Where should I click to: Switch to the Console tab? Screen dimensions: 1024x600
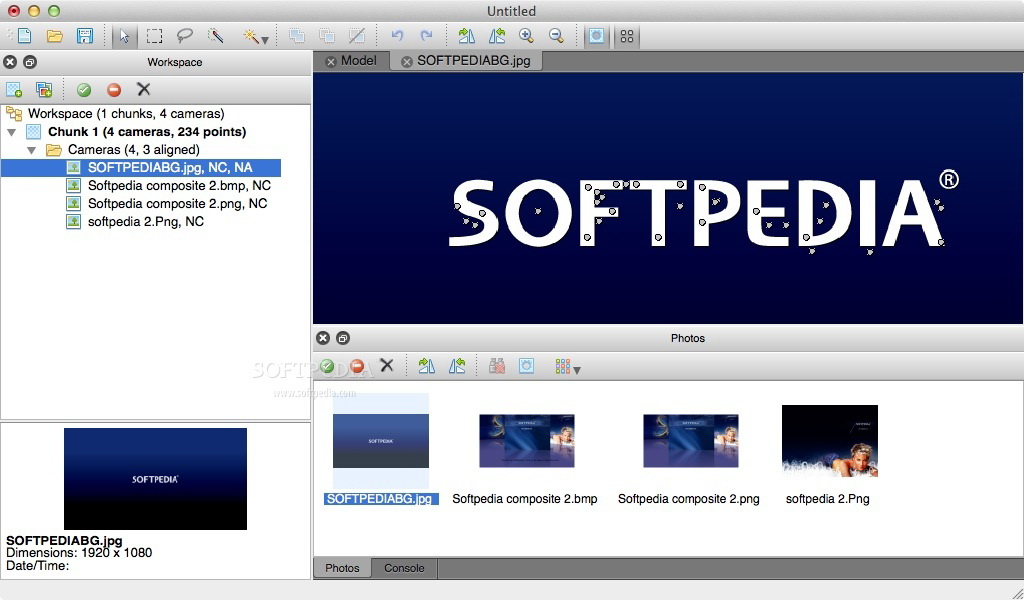404,568
